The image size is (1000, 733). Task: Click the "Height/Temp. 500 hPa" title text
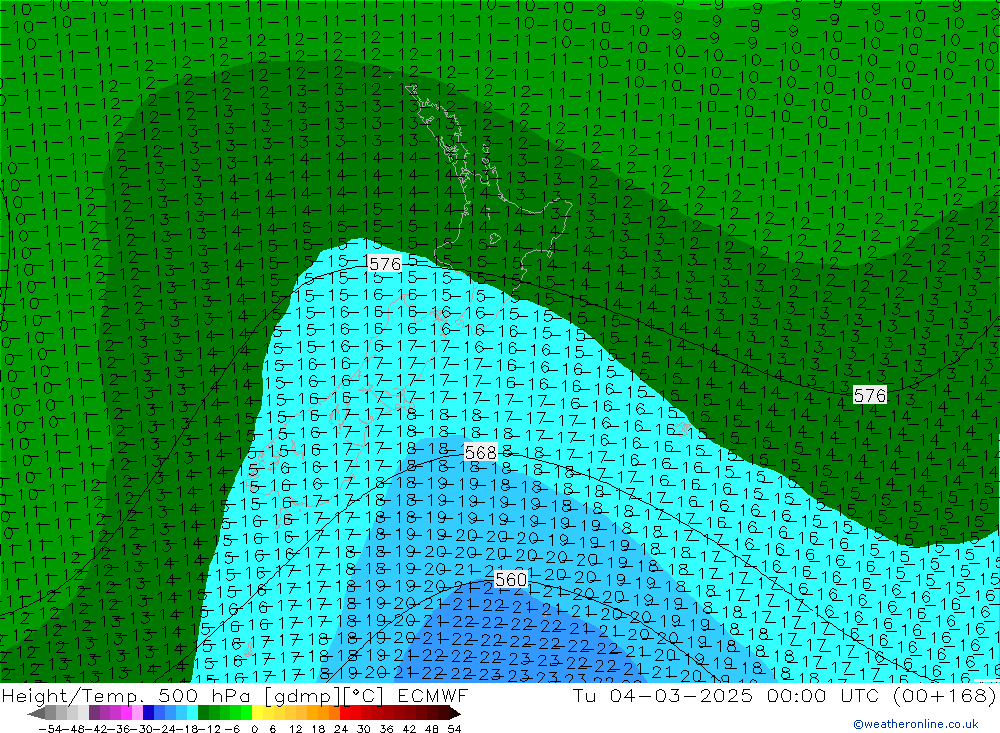[126, 695]
